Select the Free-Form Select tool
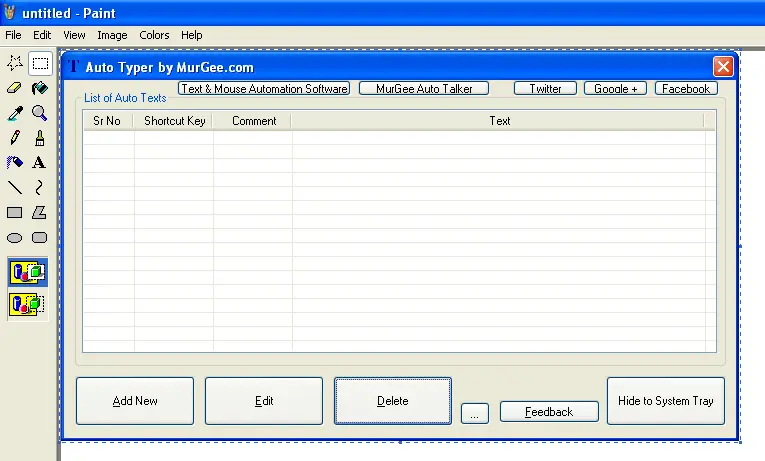Image resolution: width=765 pixels, height=461 pixels. pyautogui.click(x=15, y=63)
